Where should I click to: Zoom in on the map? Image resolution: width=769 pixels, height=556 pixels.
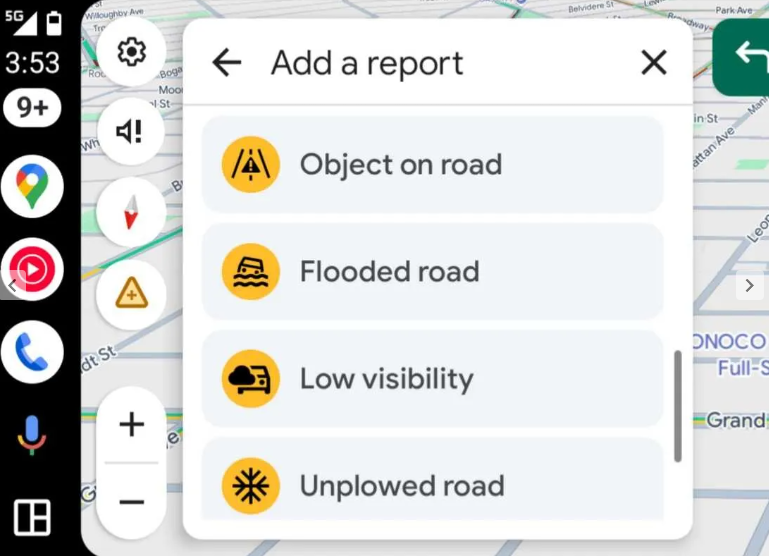click(132, 425)
